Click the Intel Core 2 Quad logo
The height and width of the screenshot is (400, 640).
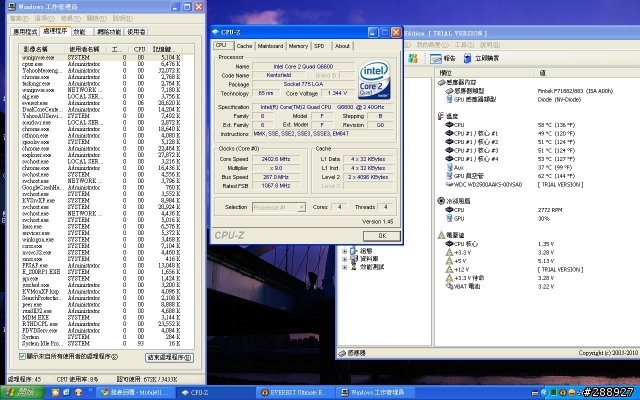pos(374,80)
